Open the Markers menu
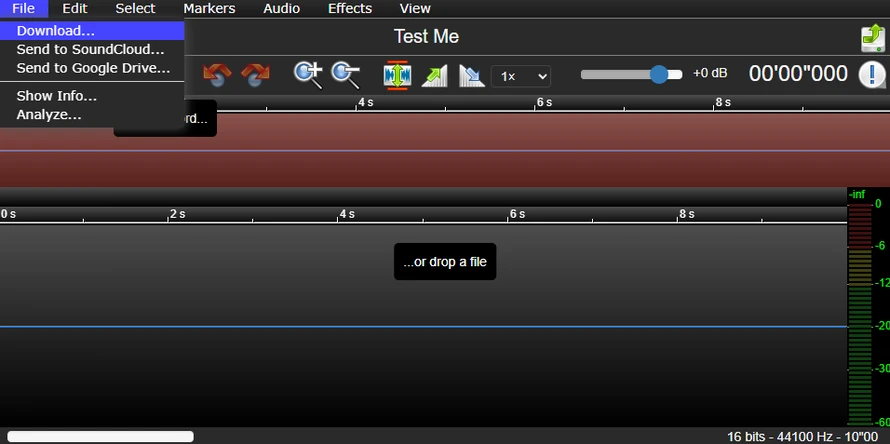The height and width of the screenshot is (444, 890). 209,8
